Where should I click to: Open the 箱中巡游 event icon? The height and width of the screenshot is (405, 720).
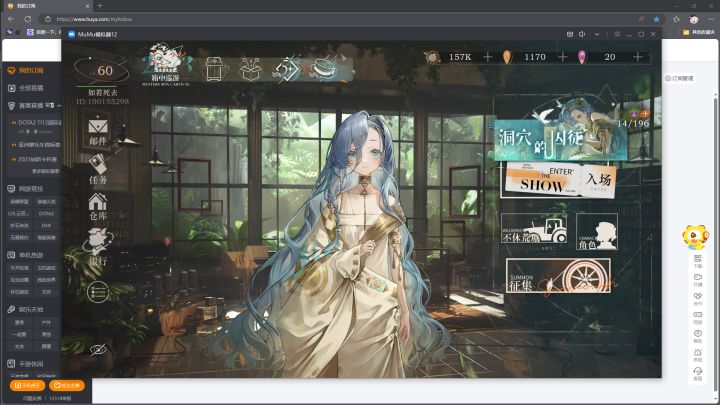(165, 65)
